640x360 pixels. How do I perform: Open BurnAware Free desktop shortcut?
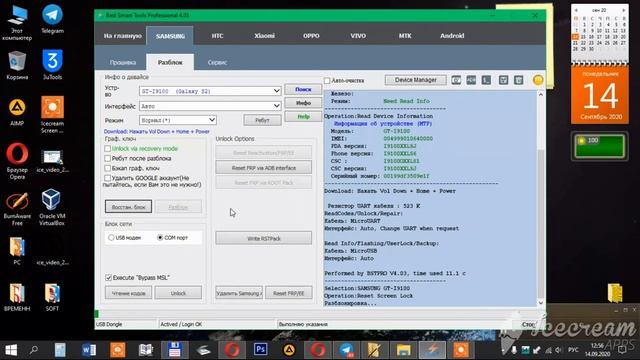tap(17, 207)
